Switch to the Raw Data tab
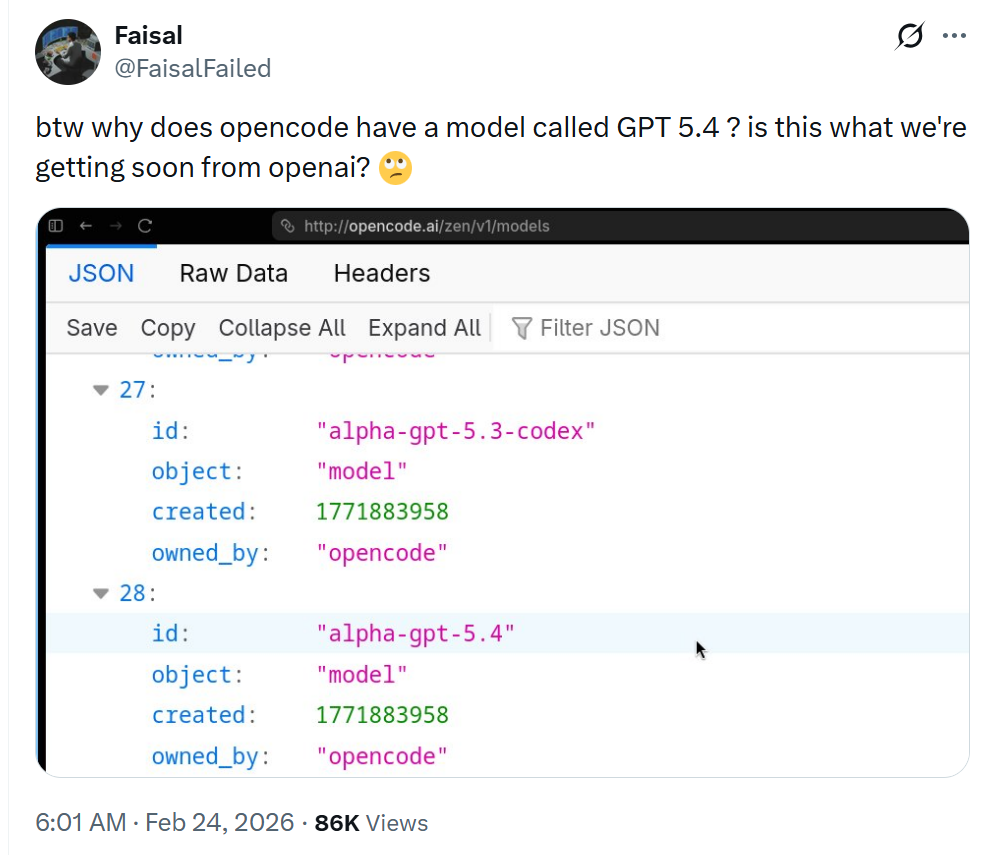This screenshot has height=855, width=987. [x=233, y=273]
